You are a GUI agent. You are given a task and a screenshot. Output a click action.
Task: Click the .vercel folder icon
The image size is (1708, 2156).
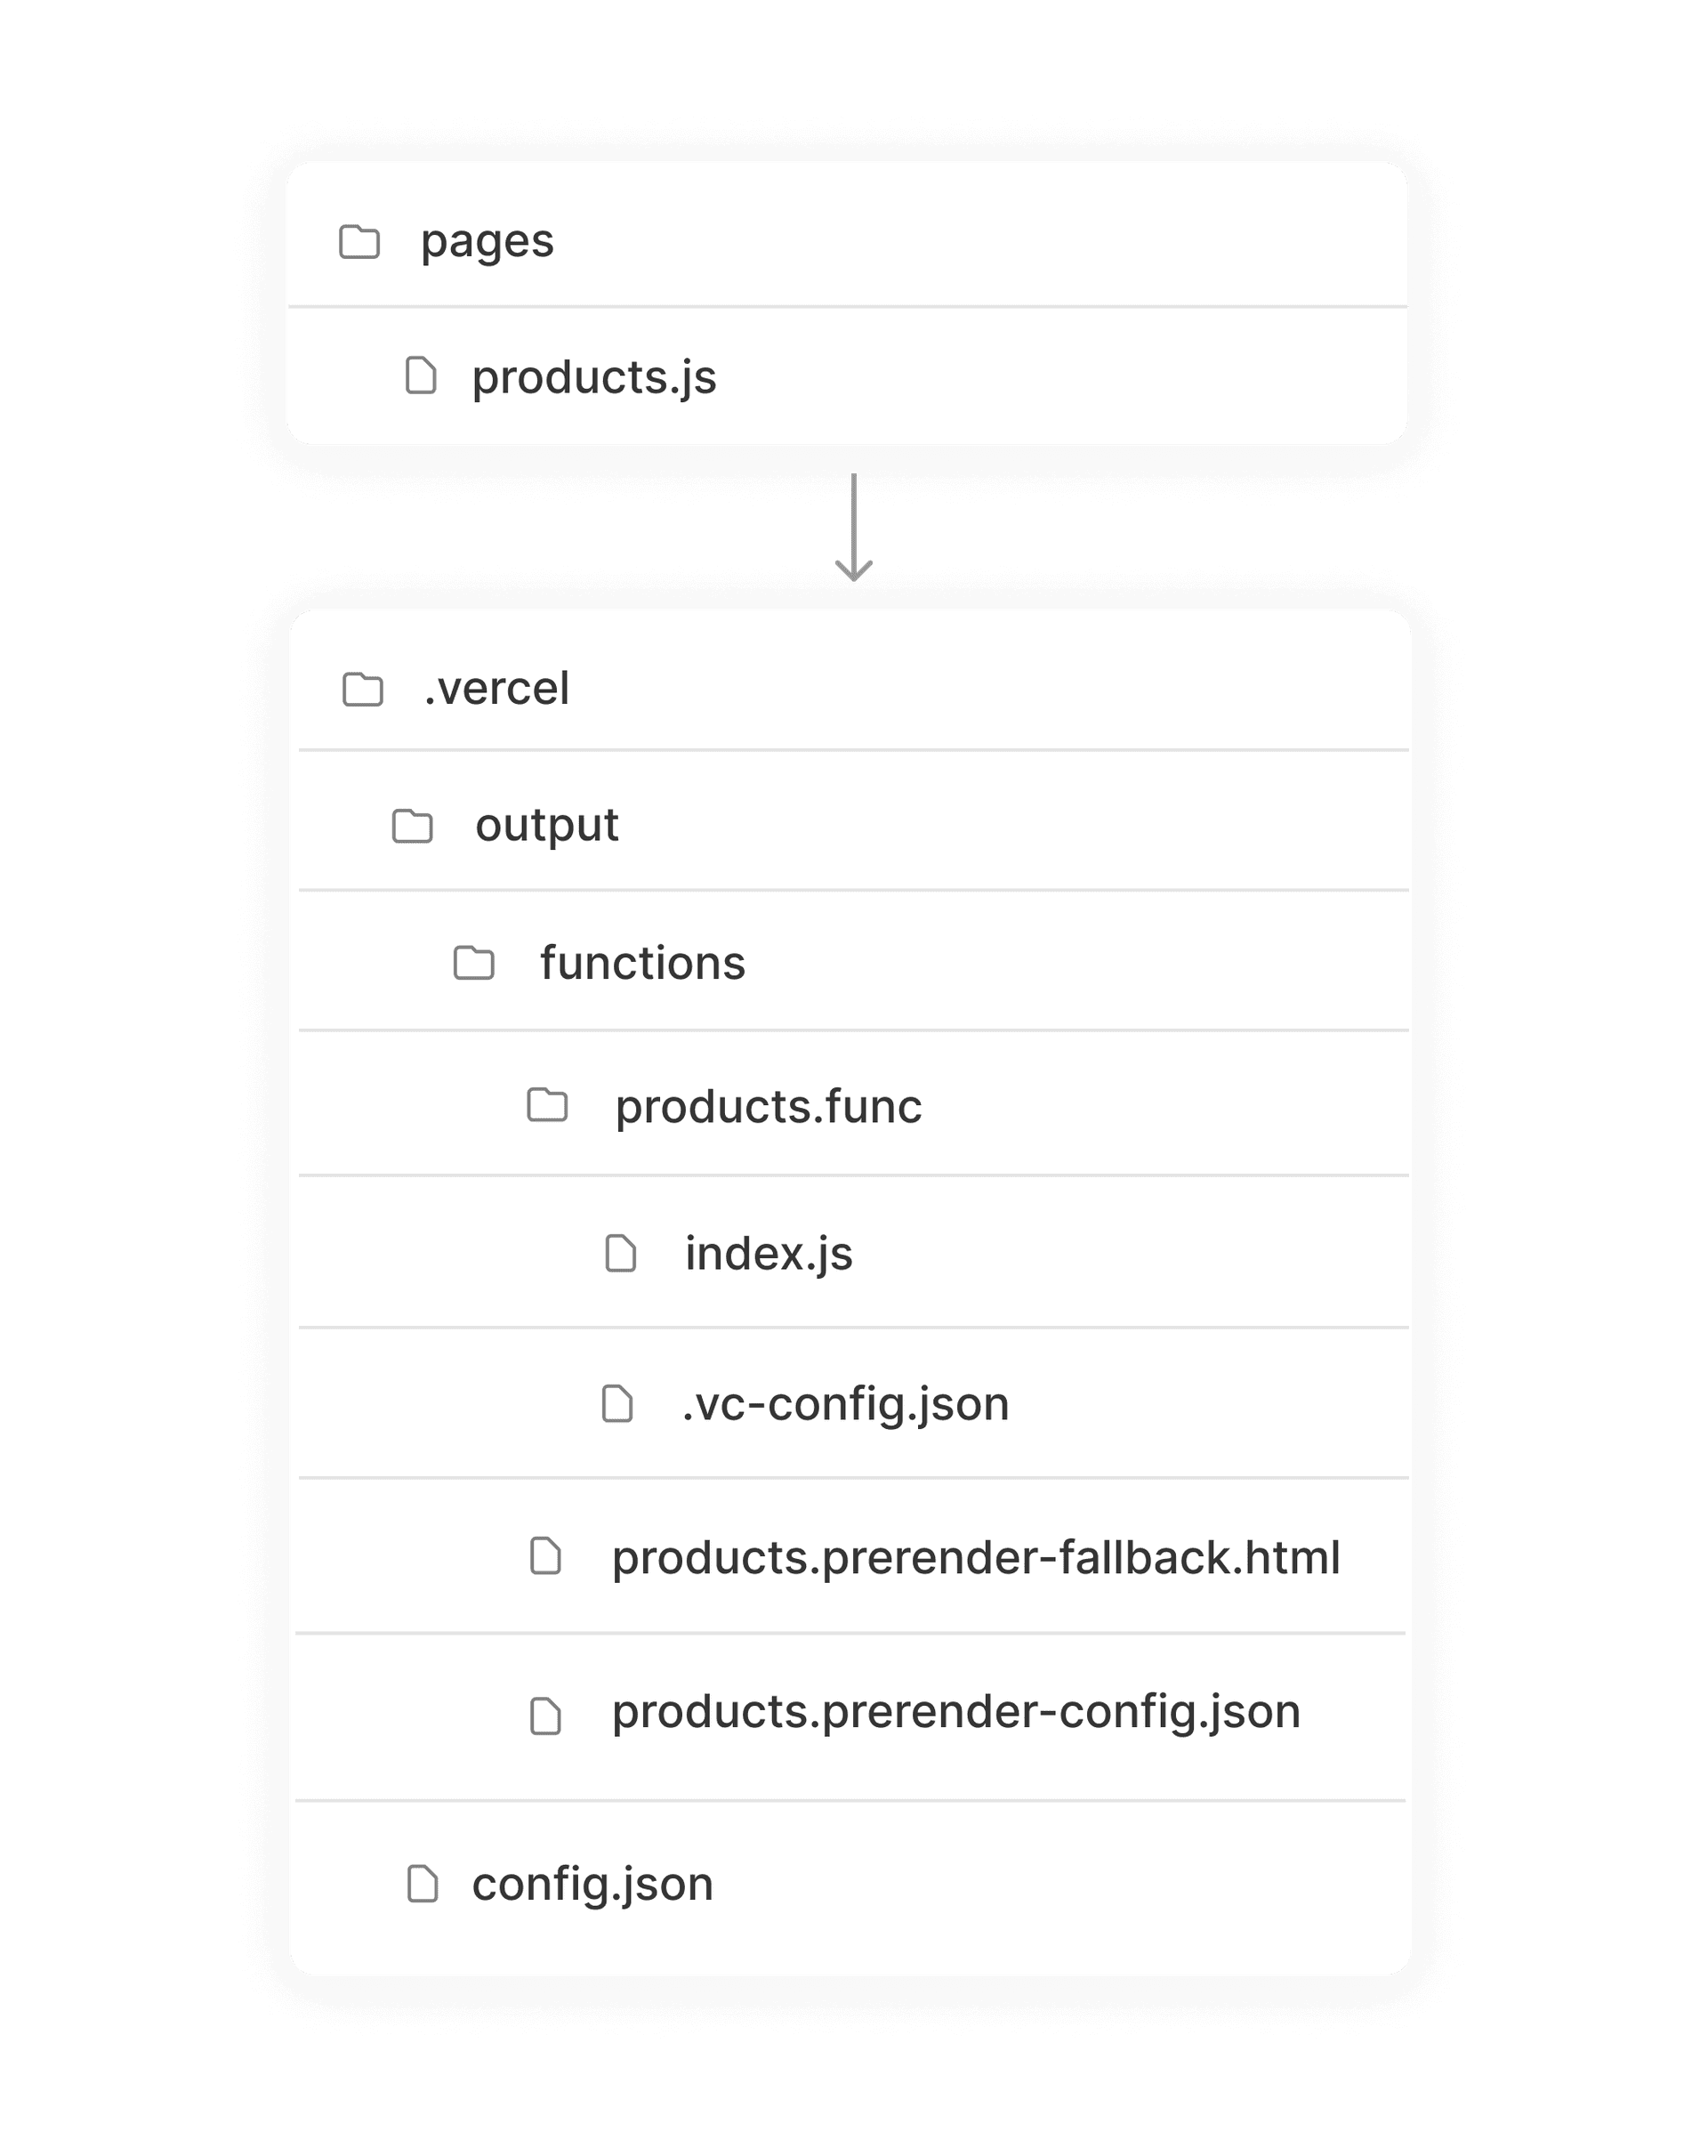(x=362, y=689)
